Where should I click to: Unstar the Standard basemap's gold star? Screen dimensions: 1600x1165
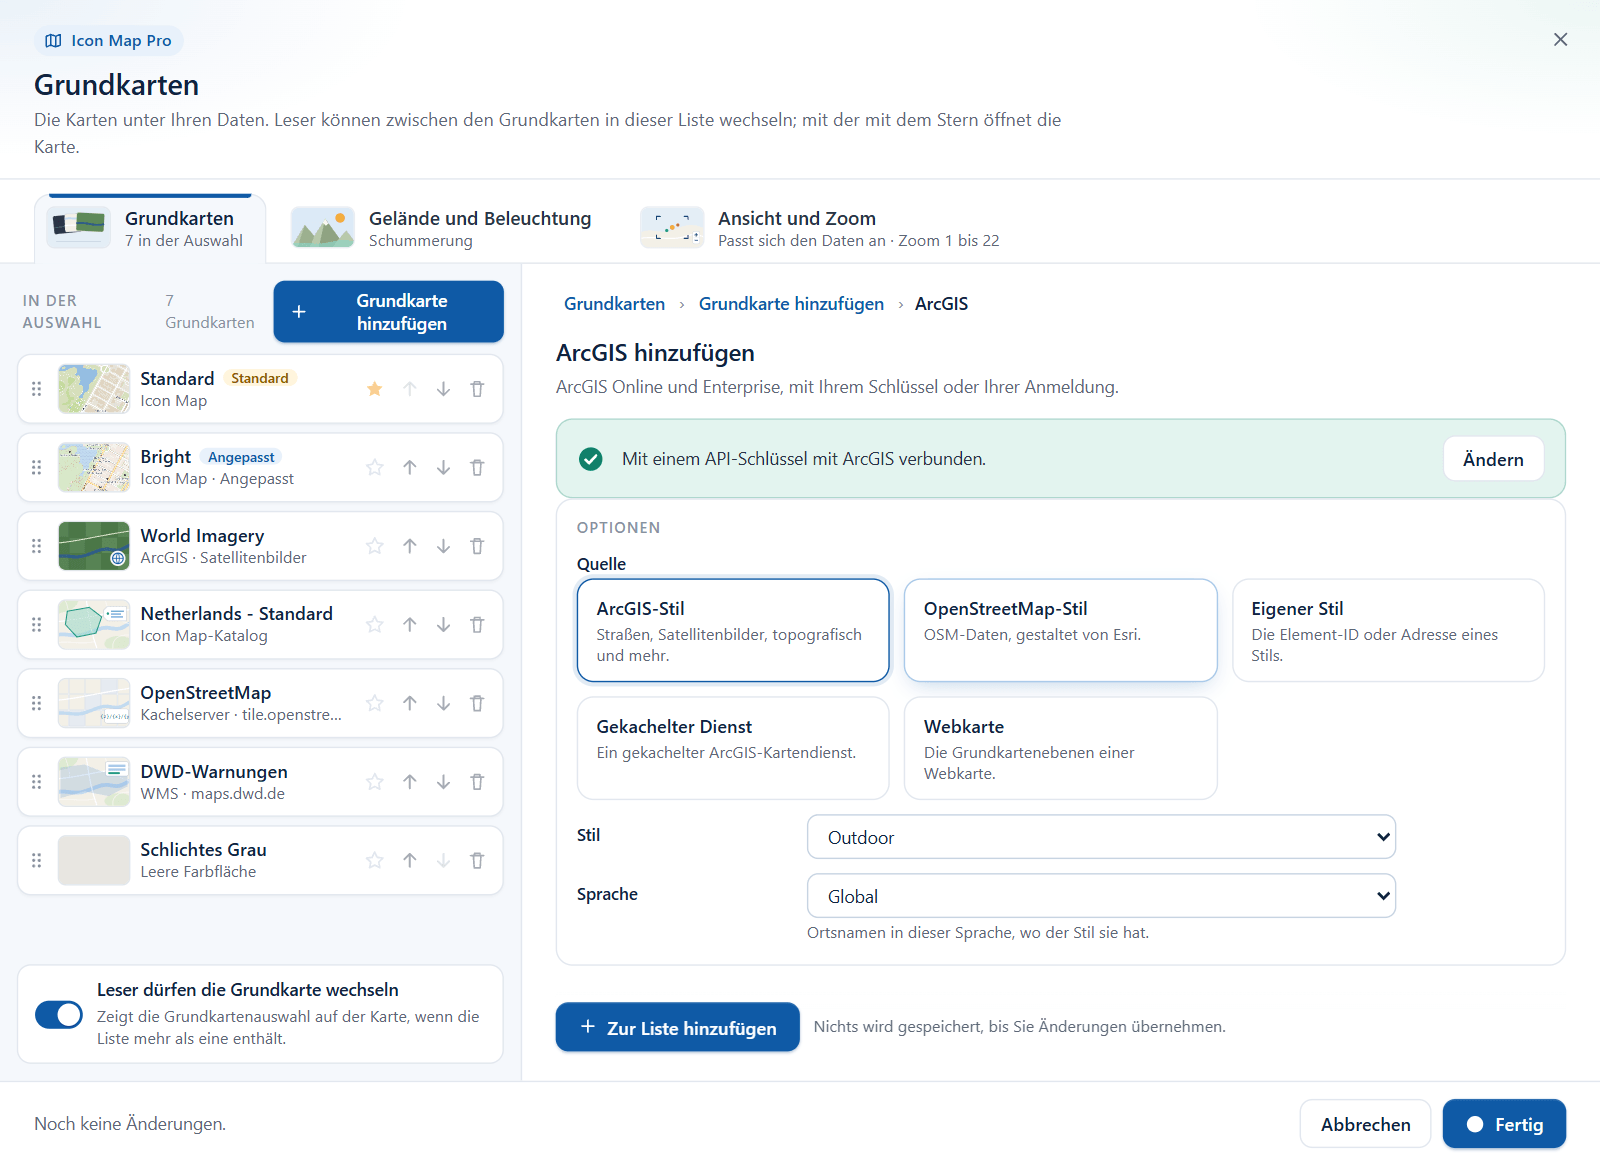[x=375, y=389]
